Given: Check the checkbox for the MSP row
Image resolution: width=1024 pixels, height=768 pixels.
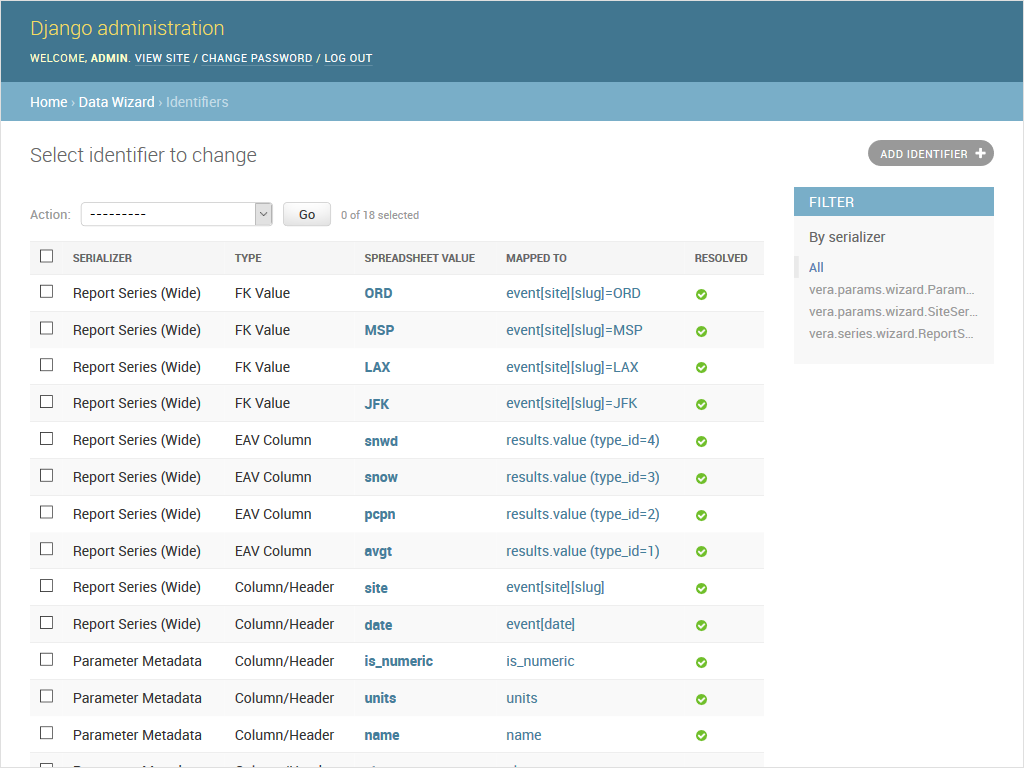Looking at the screenshot, I should [46, 328].
